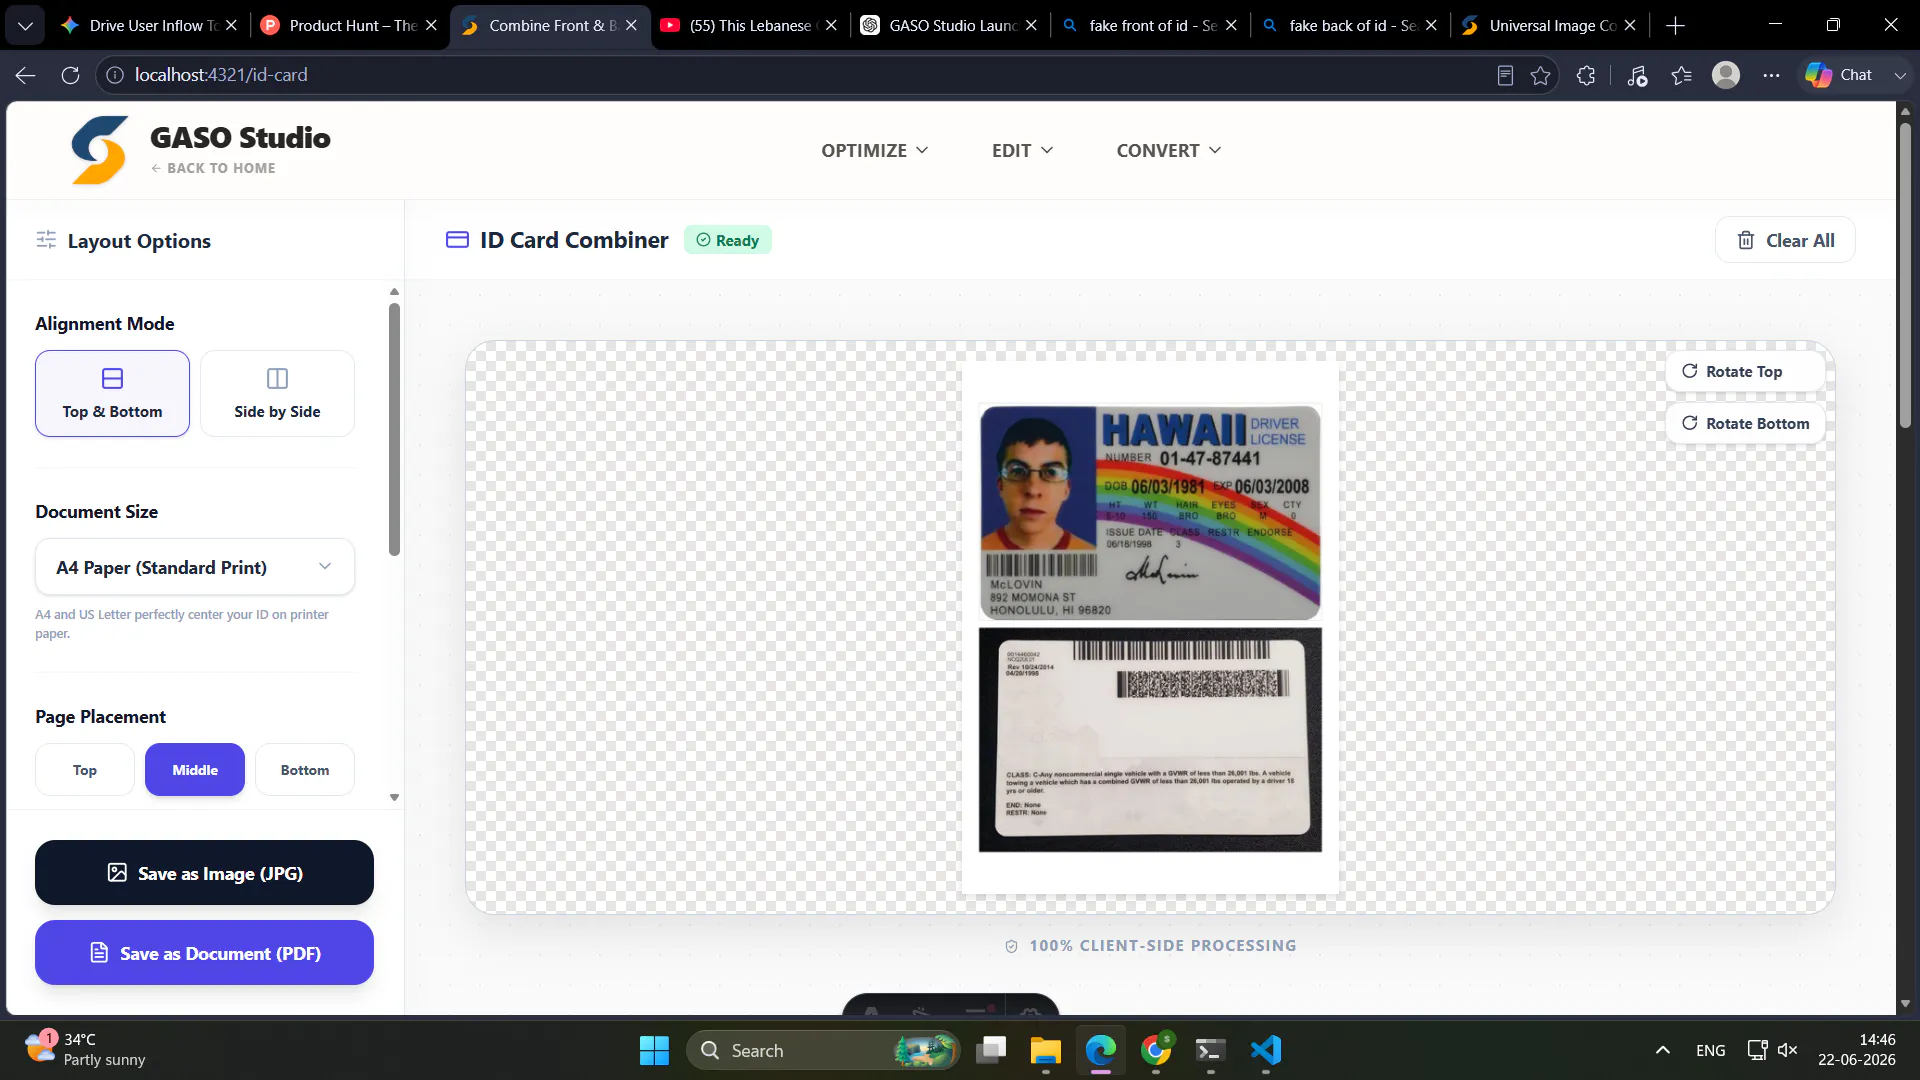The width and height of the screenshot is (1920, 1080).
Task: Go back using the browser back arrow
Action: [x=26, y=75]
